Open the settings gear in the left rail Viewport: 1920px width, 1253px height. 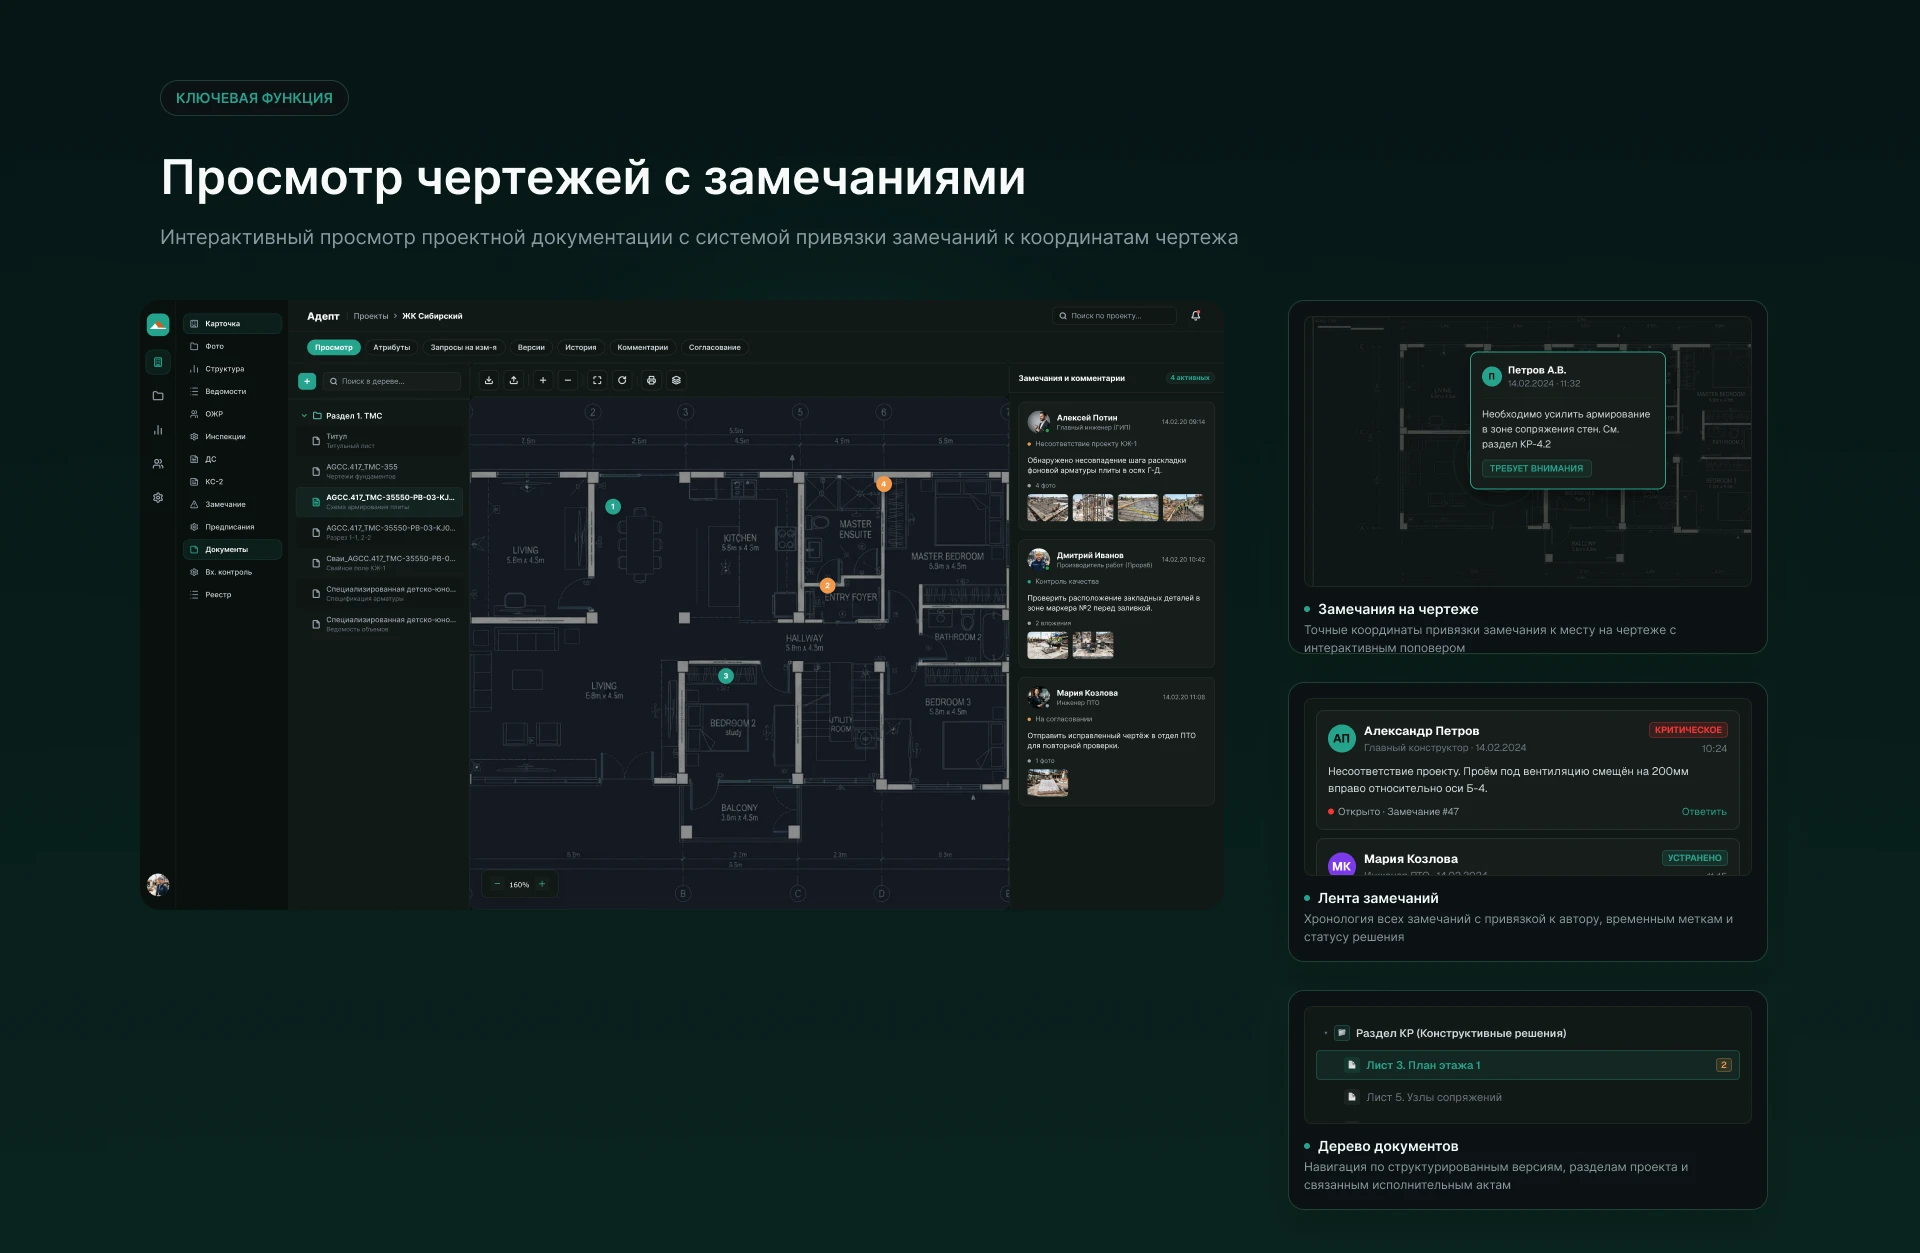158,497
